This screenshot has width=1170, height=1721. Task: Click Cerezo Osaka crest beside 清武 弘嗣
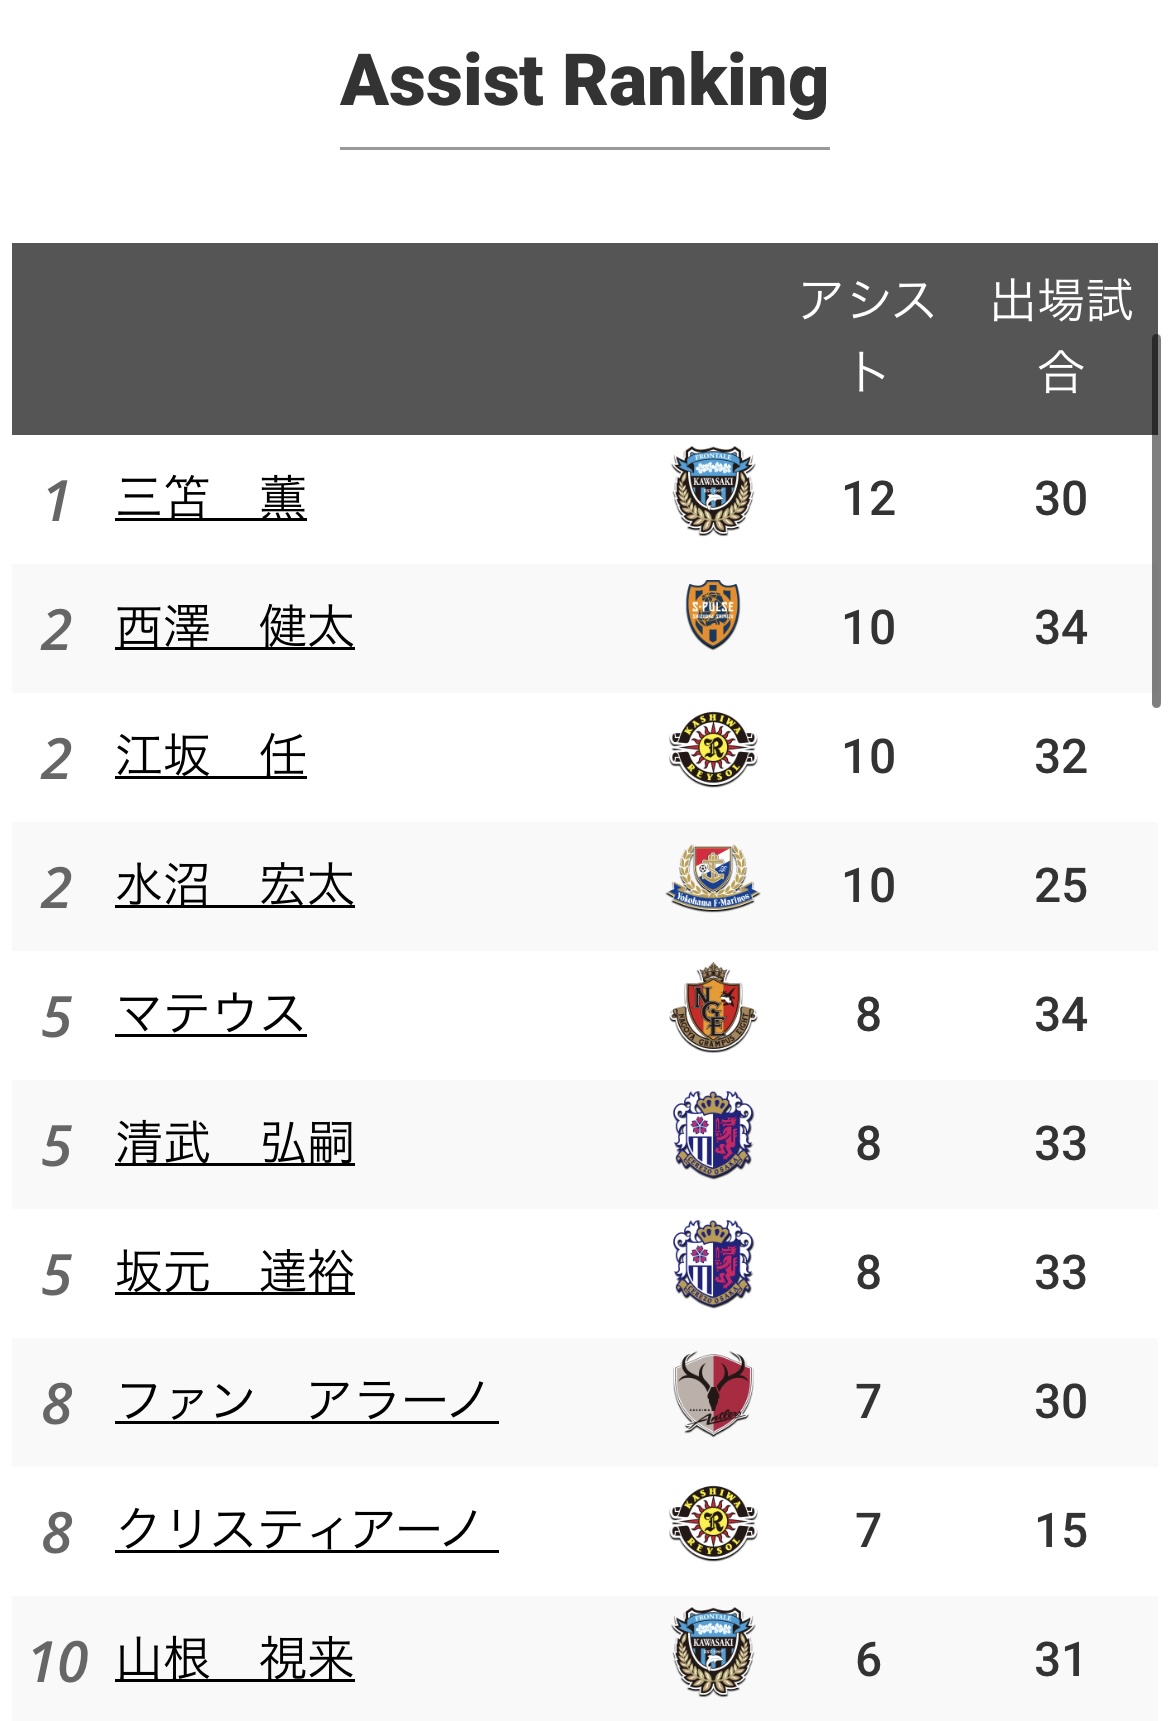pos(712,1136)
